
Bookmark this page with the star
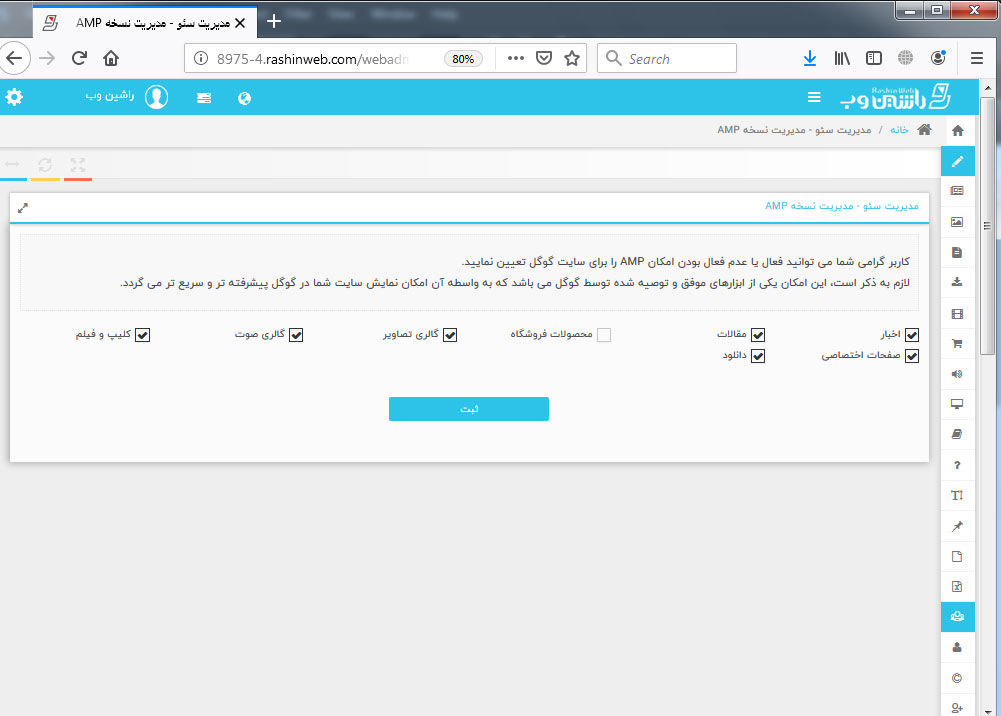(x=572, y=59)
